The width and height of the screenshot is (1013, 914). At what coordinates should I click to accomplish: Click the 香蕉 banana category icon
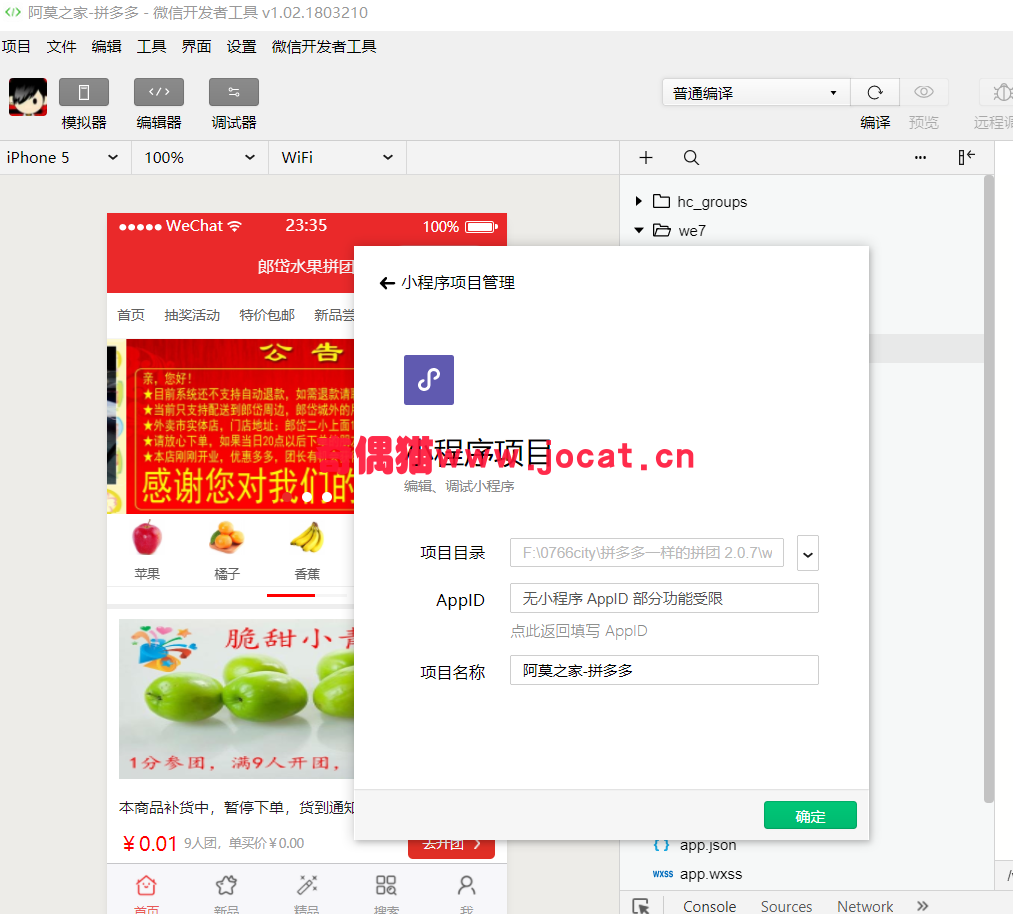pos(307,537)
